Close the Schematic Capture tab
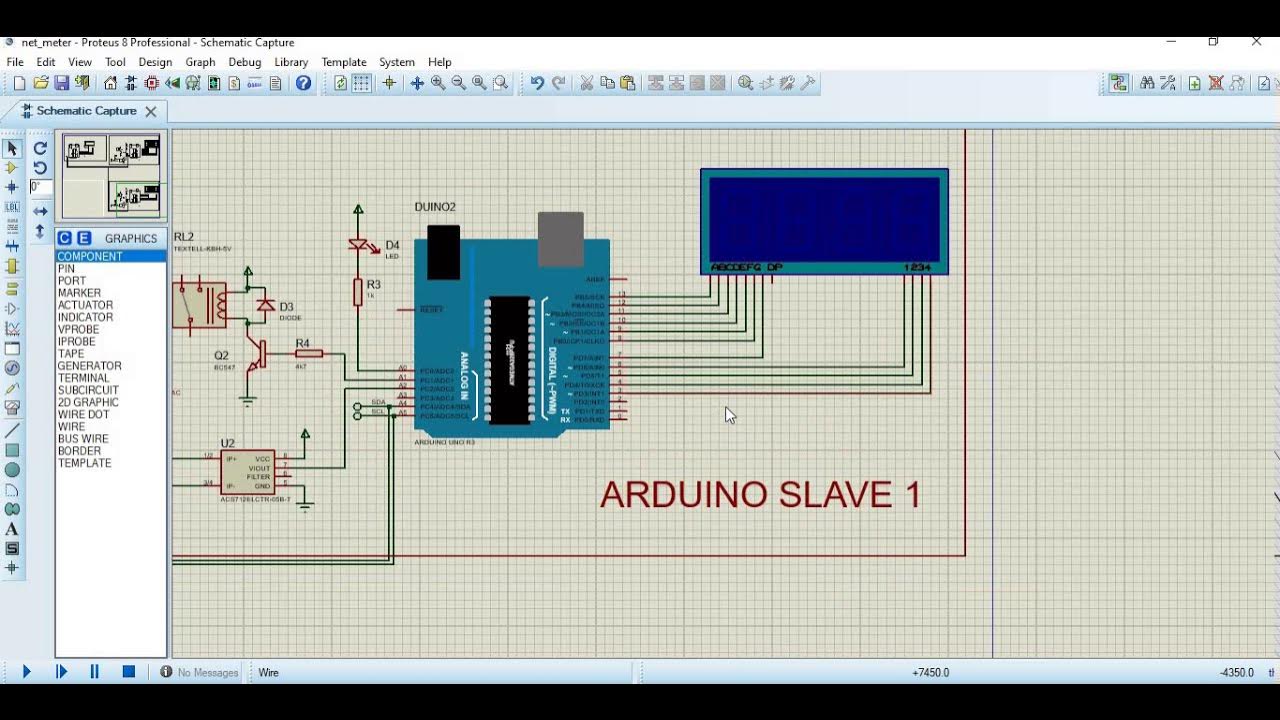The image size is (1280, 720). pos(151,111)
